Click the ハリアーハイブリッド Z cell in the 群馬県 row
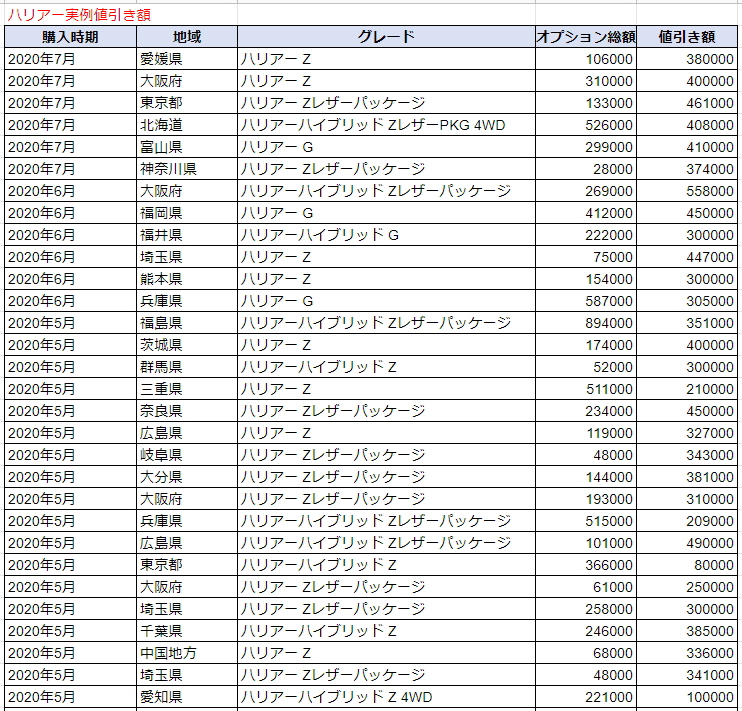 [x=386, y=367]
